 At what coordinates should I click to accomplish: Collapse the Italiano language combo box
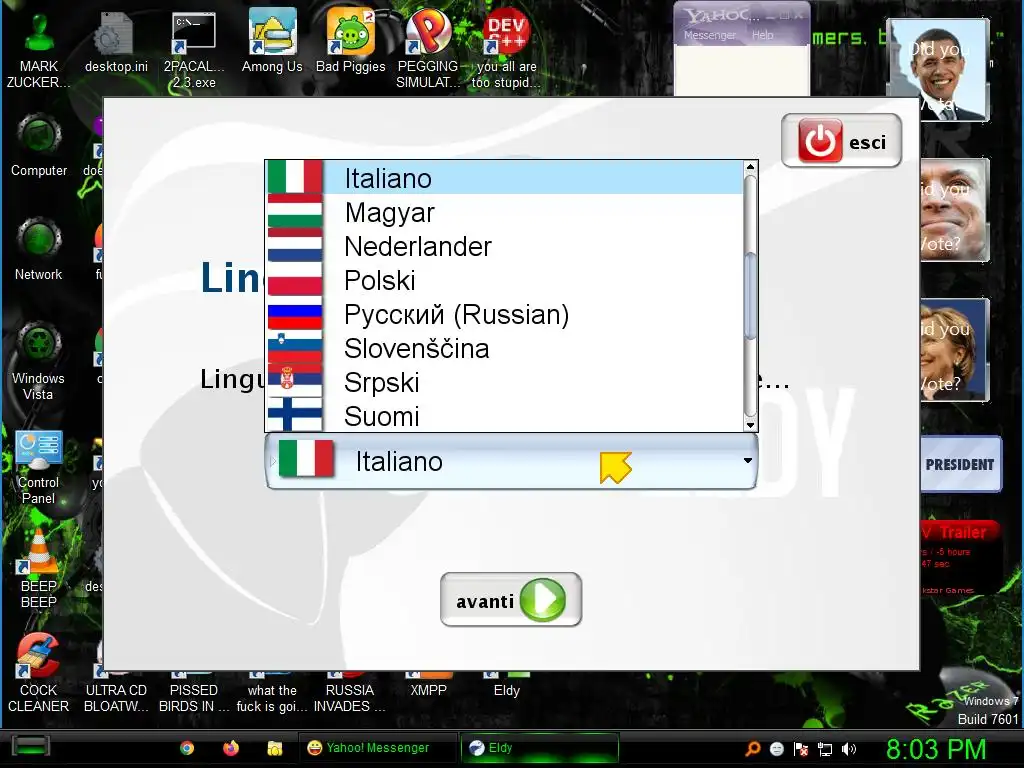point(511,461)
